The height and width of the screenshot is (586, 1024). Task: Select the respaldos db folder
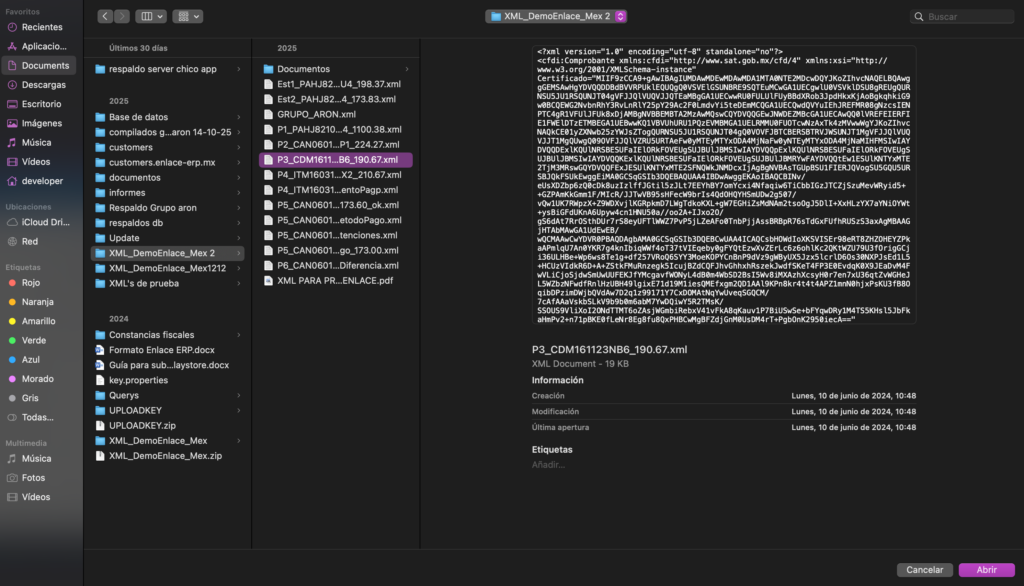pos(168,223)
